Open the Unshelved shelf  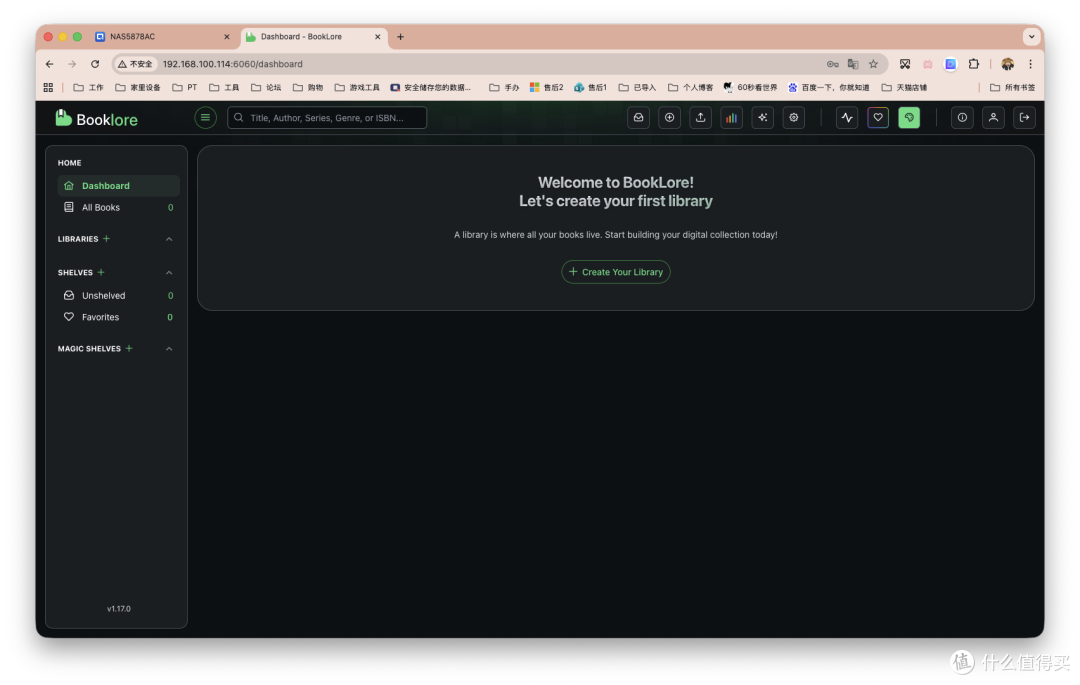[118, 295]
